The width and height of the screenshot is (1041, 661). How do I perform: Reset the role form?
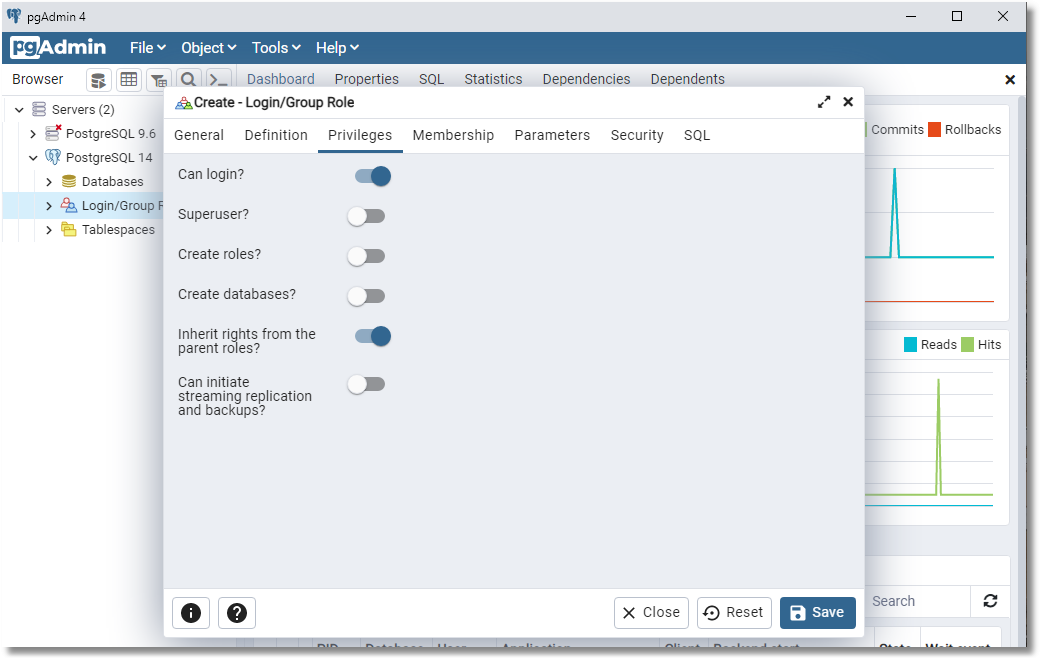tap(734, 612)
